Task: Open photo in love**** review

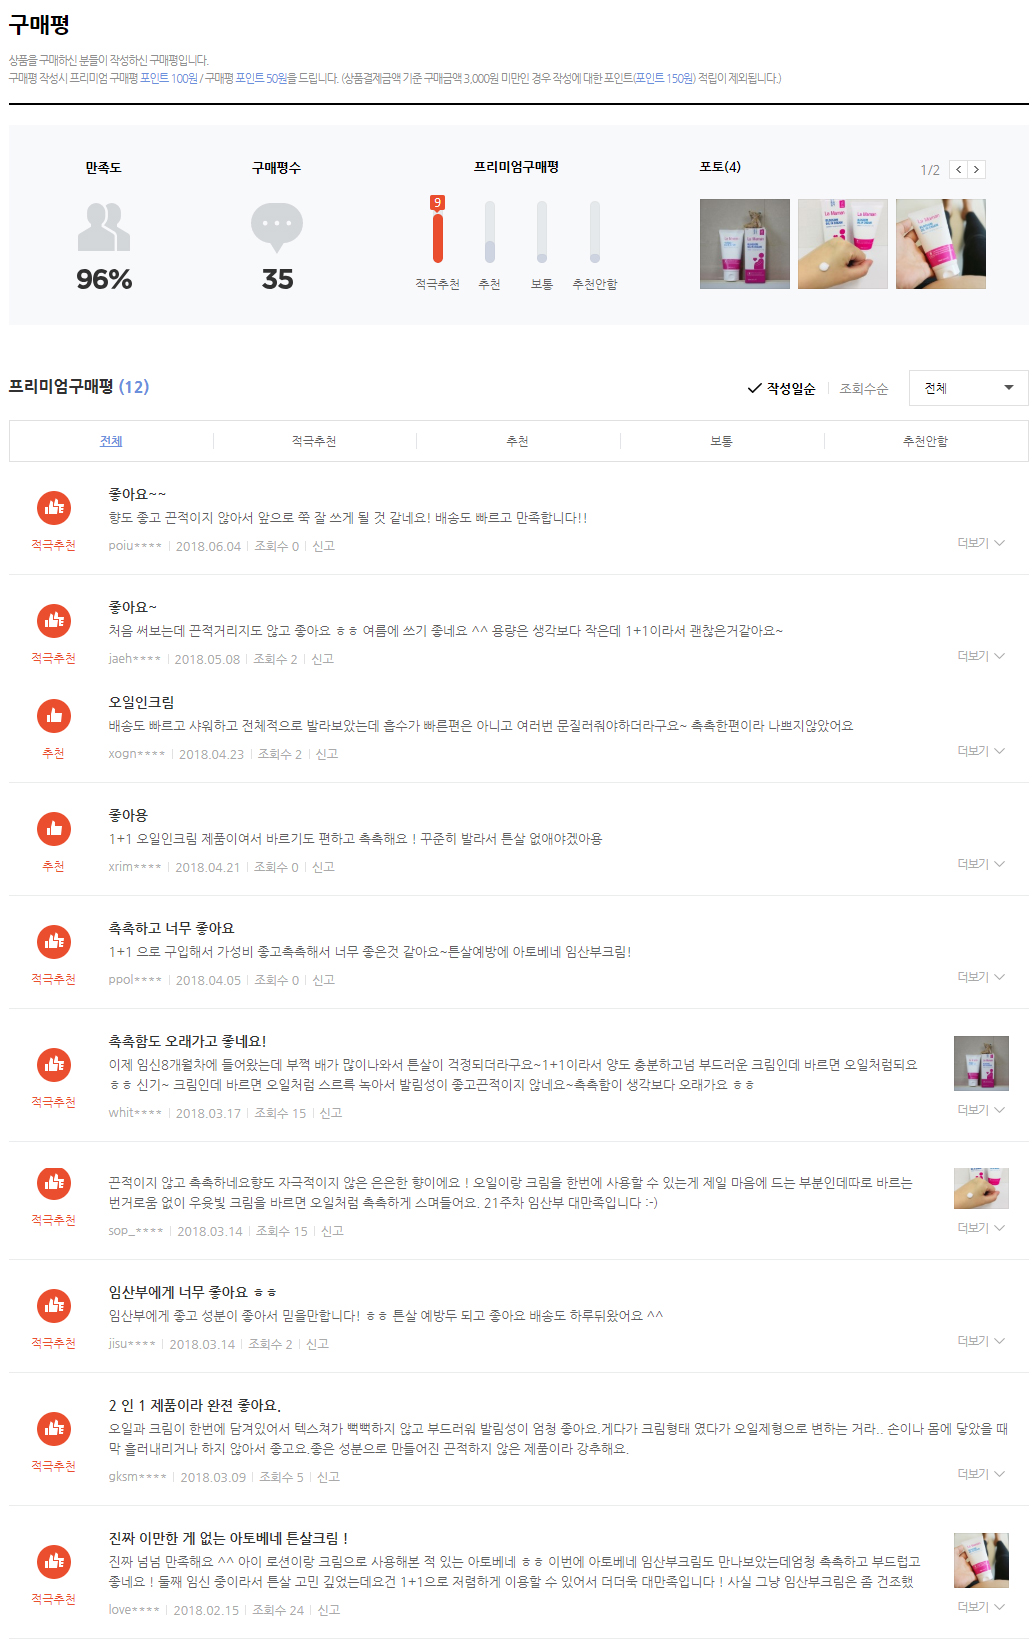Action: click(981, 1560)
